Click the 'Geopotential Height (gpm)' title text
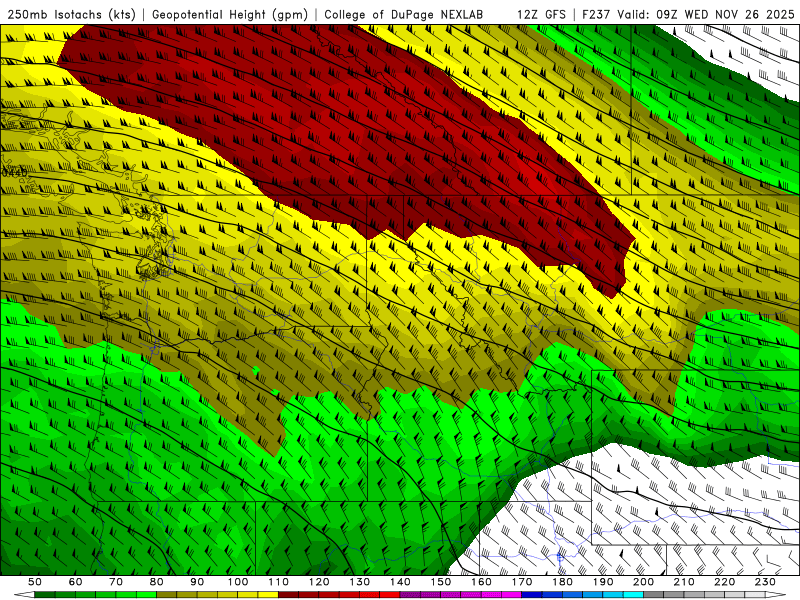 coord(230,15)
